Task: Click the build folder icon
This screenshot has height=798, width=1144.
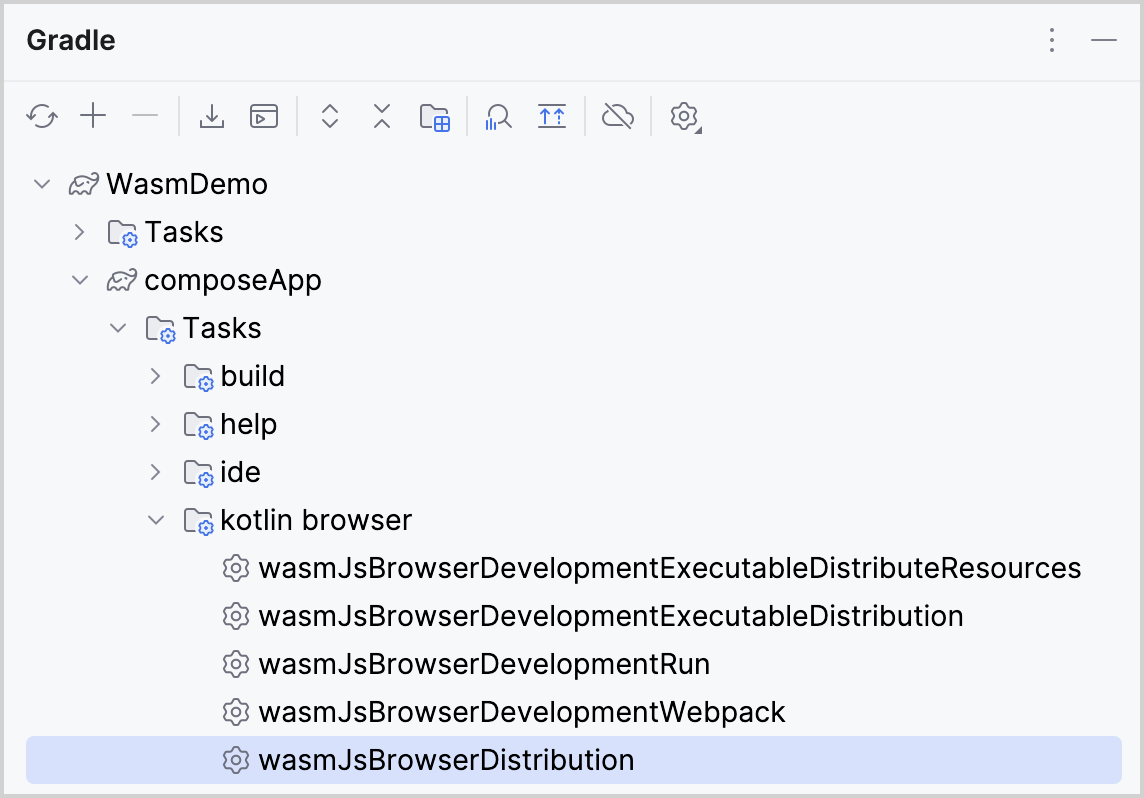Action: pyautogui.click(x=198, y=377)
